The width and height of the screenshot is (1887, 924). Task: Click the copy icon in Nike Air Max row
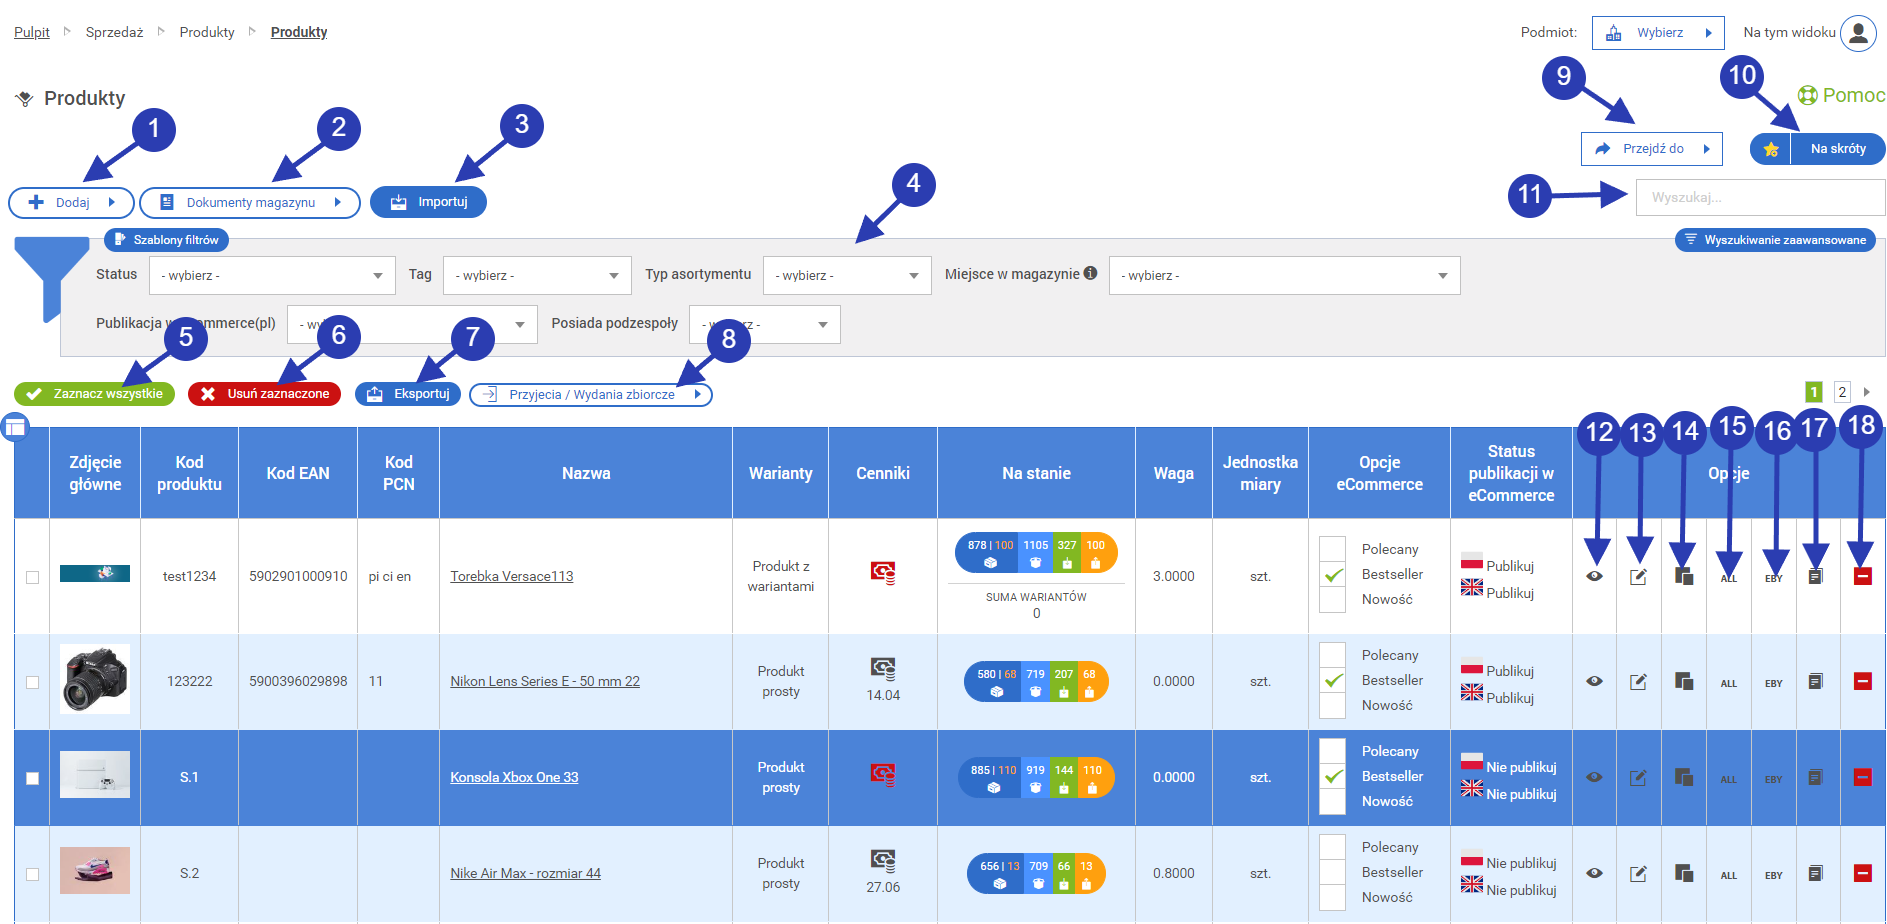pos(1684,874)
